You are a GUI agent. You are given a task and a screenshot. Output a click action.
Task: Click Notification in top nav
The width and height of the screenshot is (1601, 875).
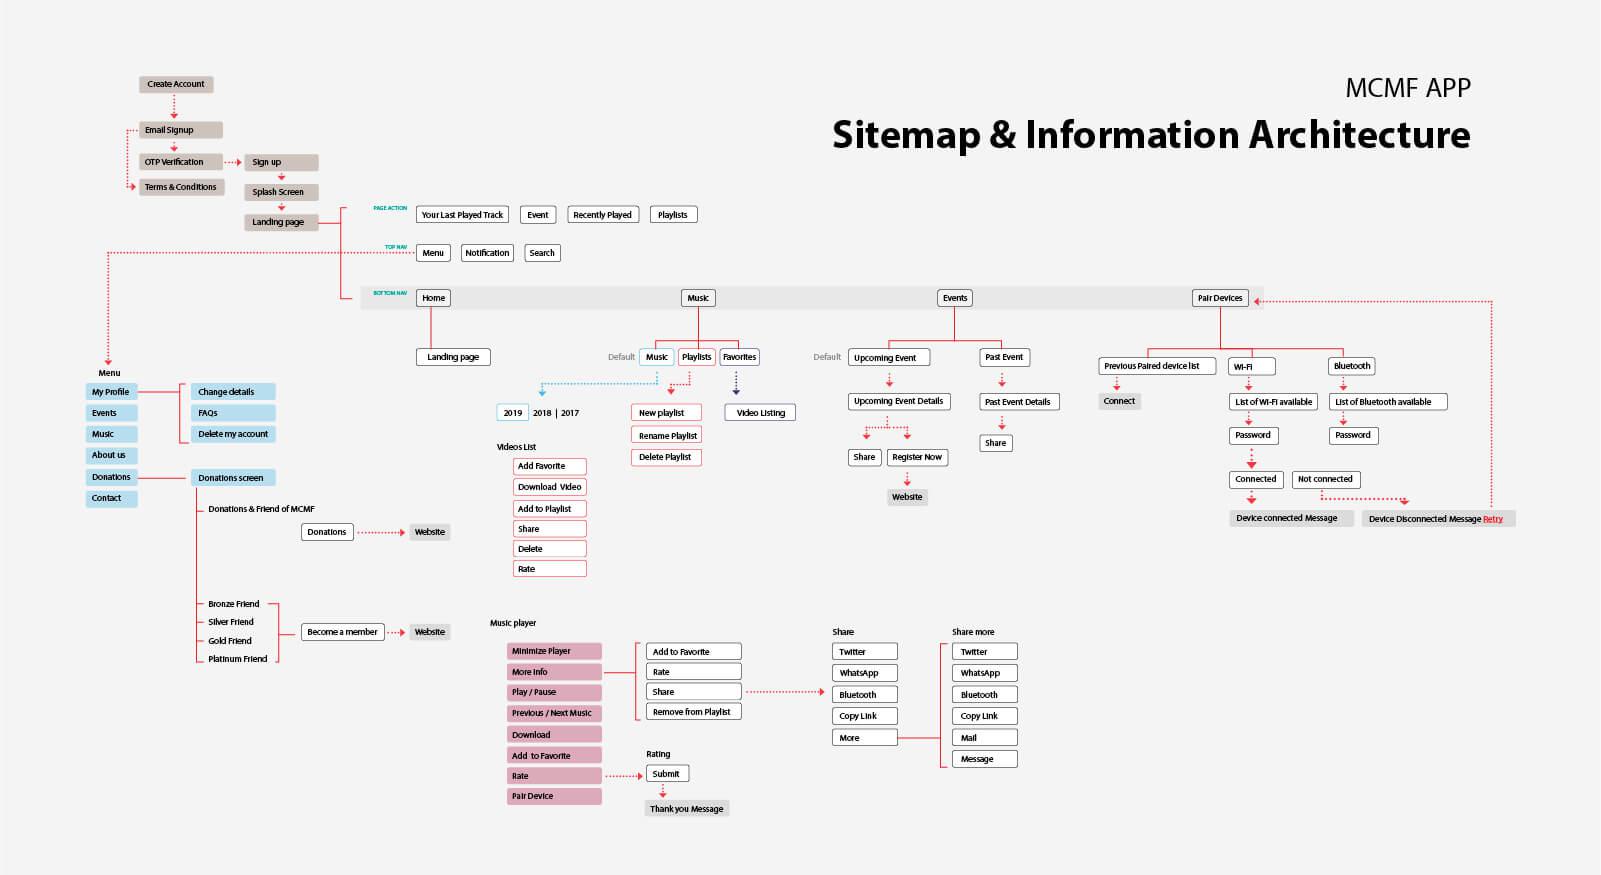(x=487, y=253)
